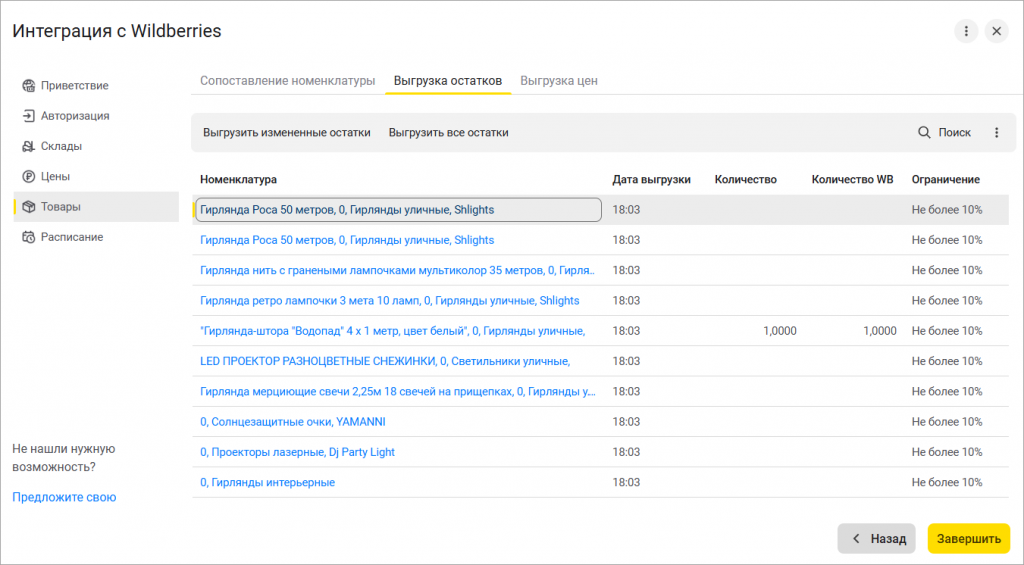1024x565 pixels.
Task: Click the Авторизация login icon
Action: coord(28,116)
